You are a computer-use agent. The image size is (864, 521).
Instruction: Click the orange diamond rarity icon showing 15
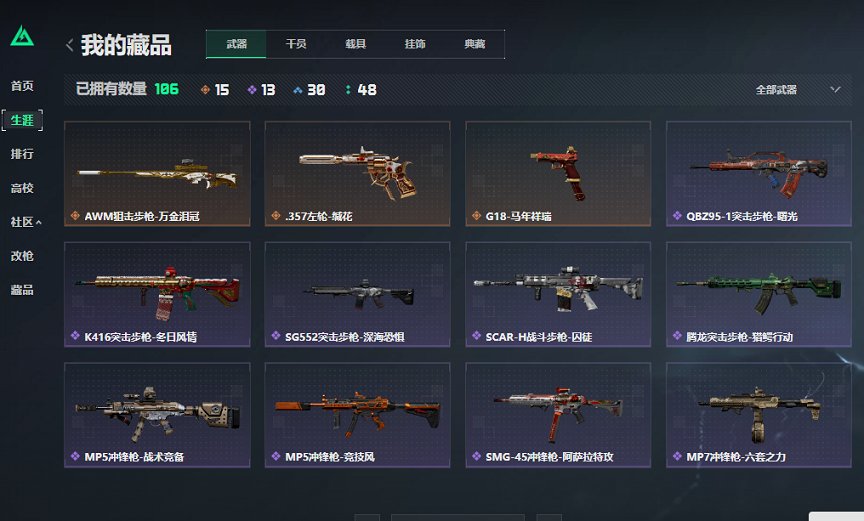[x=205, y=89]
